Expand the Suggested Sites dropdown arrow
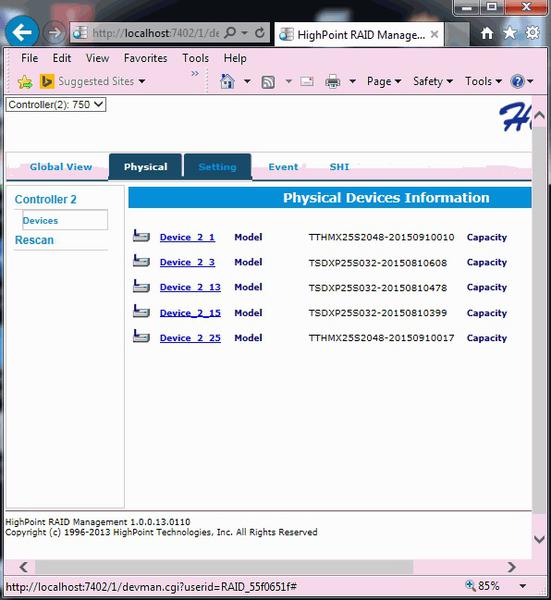 [x=142, y=81]
